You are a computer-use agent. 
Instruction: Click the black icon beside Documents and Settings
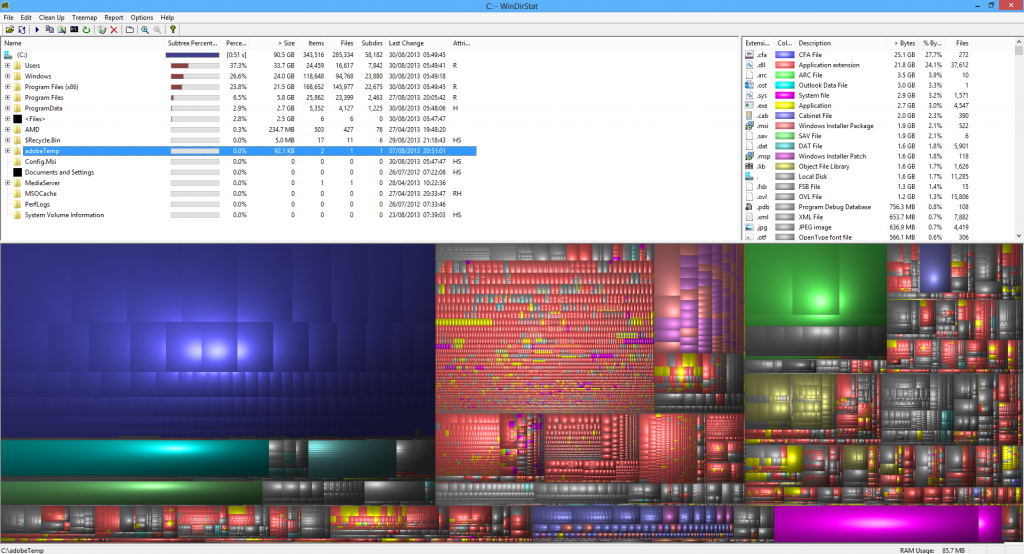coord(18,172)
